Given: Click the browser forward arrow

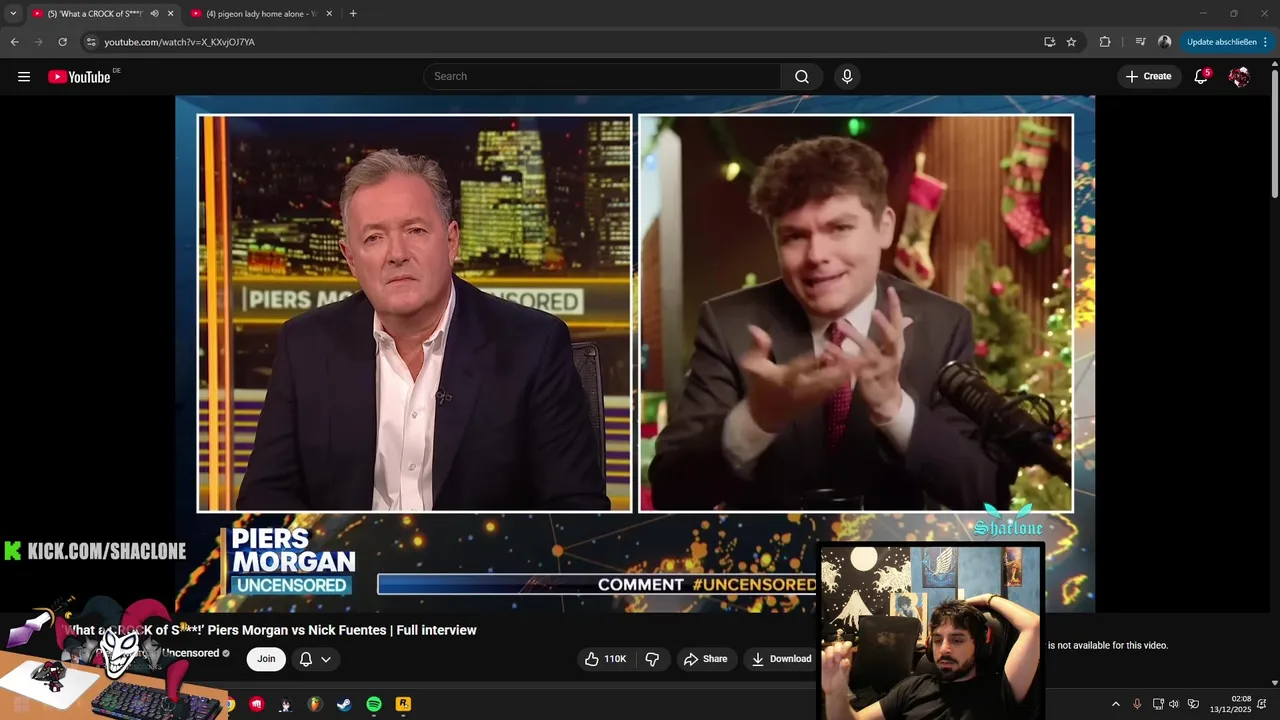Looking at the screenshot, I should pos(38,42).
